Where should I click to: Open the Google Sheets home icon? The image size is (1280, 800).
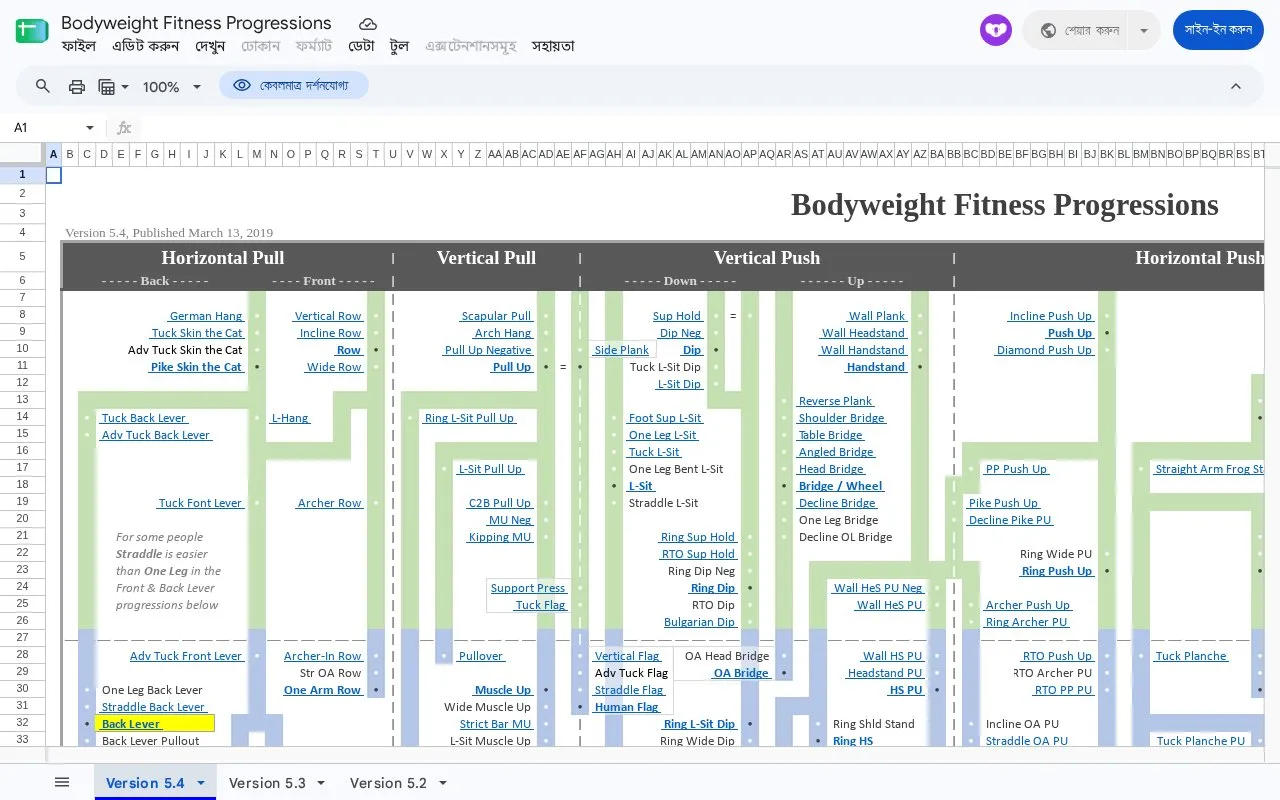(x=32, y=31)
